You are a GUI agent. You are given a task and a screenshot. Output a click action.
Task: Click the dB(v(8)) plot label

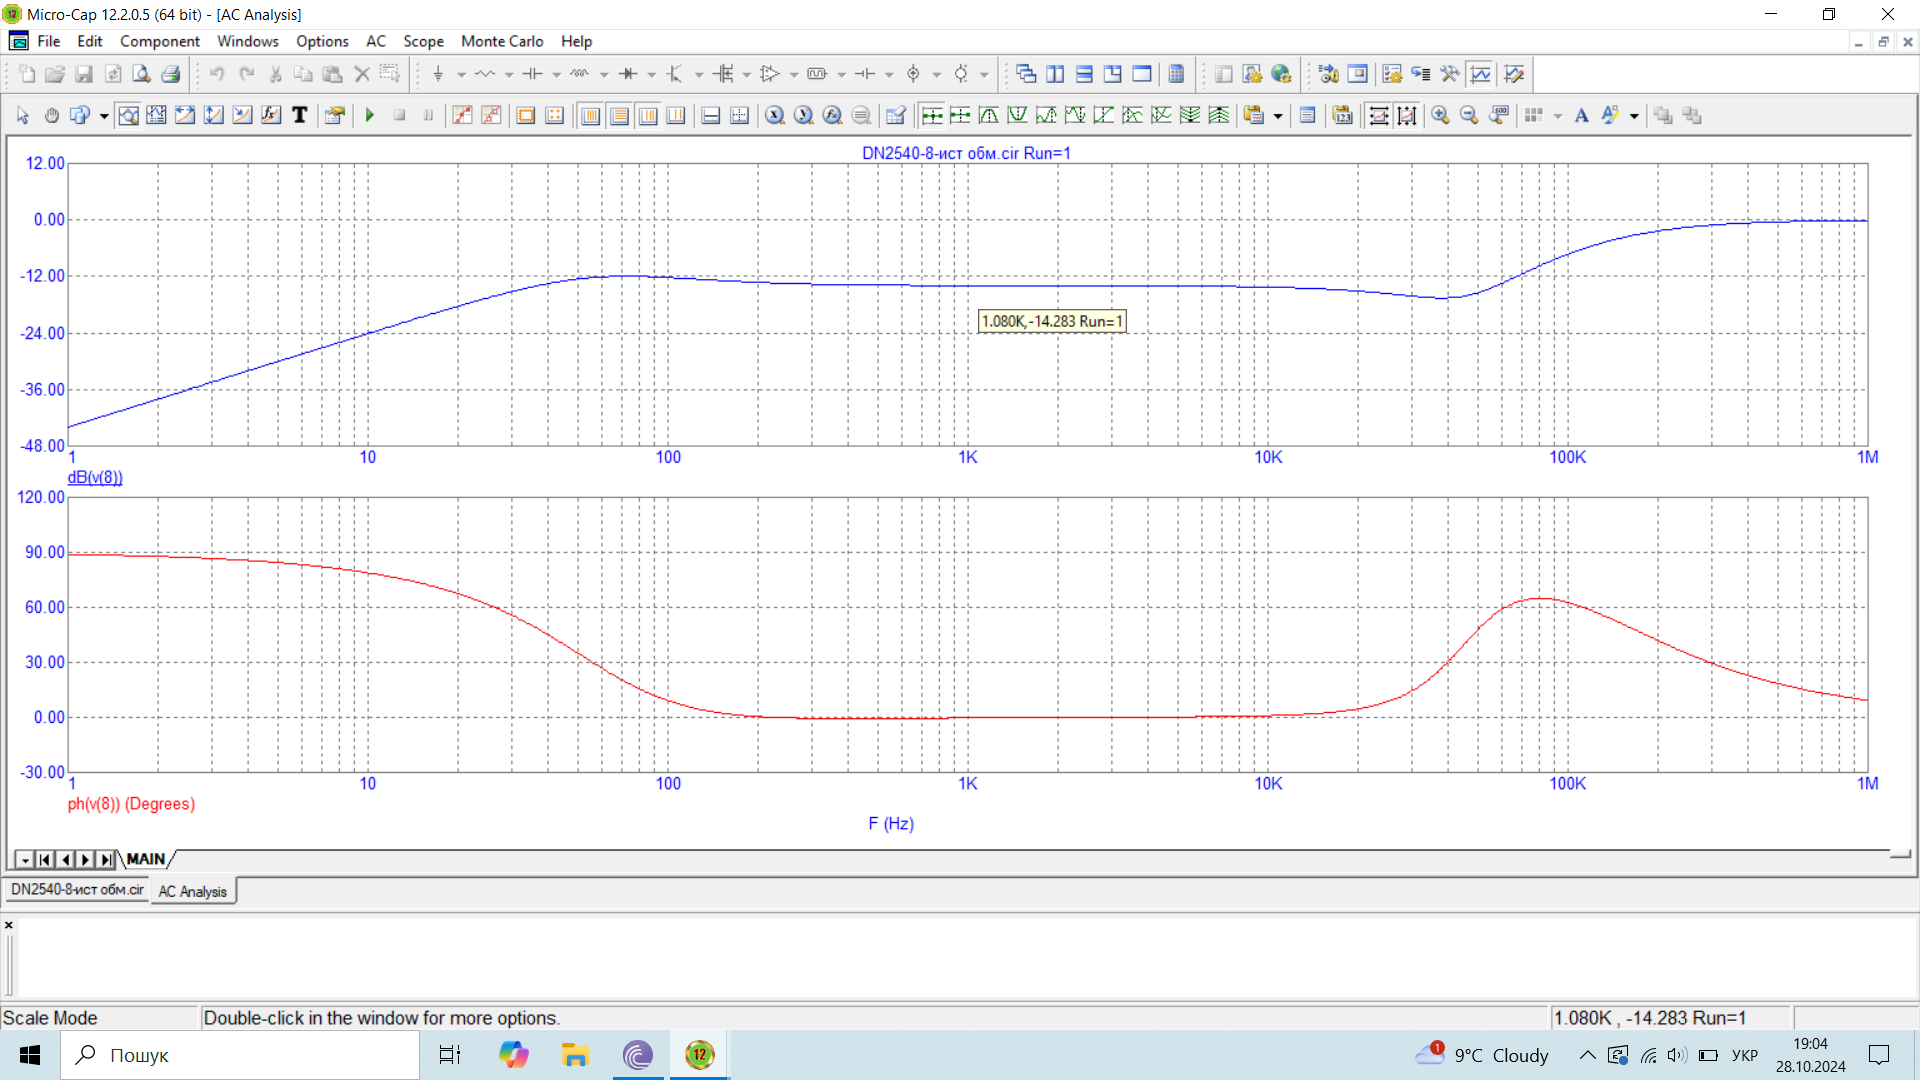[x=95, y=478]
